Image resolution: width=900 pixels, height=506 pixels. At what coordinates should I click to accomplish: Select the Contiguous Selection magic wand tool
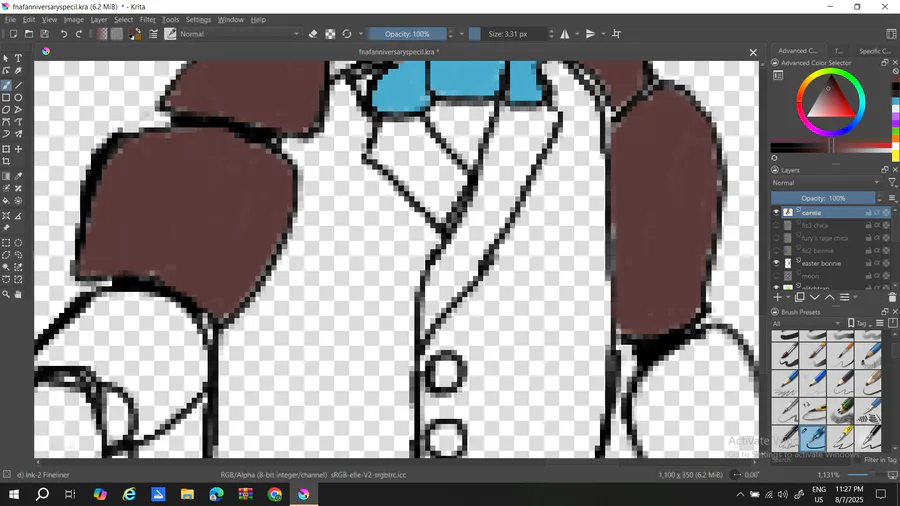6,267
